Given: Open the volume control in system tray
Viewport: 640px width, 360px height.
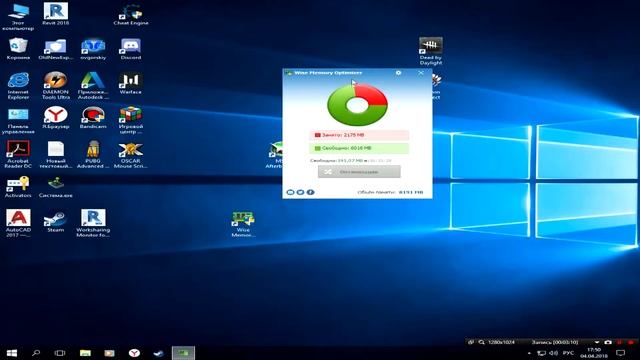Looking at the screenshot, I should point(553,353).
